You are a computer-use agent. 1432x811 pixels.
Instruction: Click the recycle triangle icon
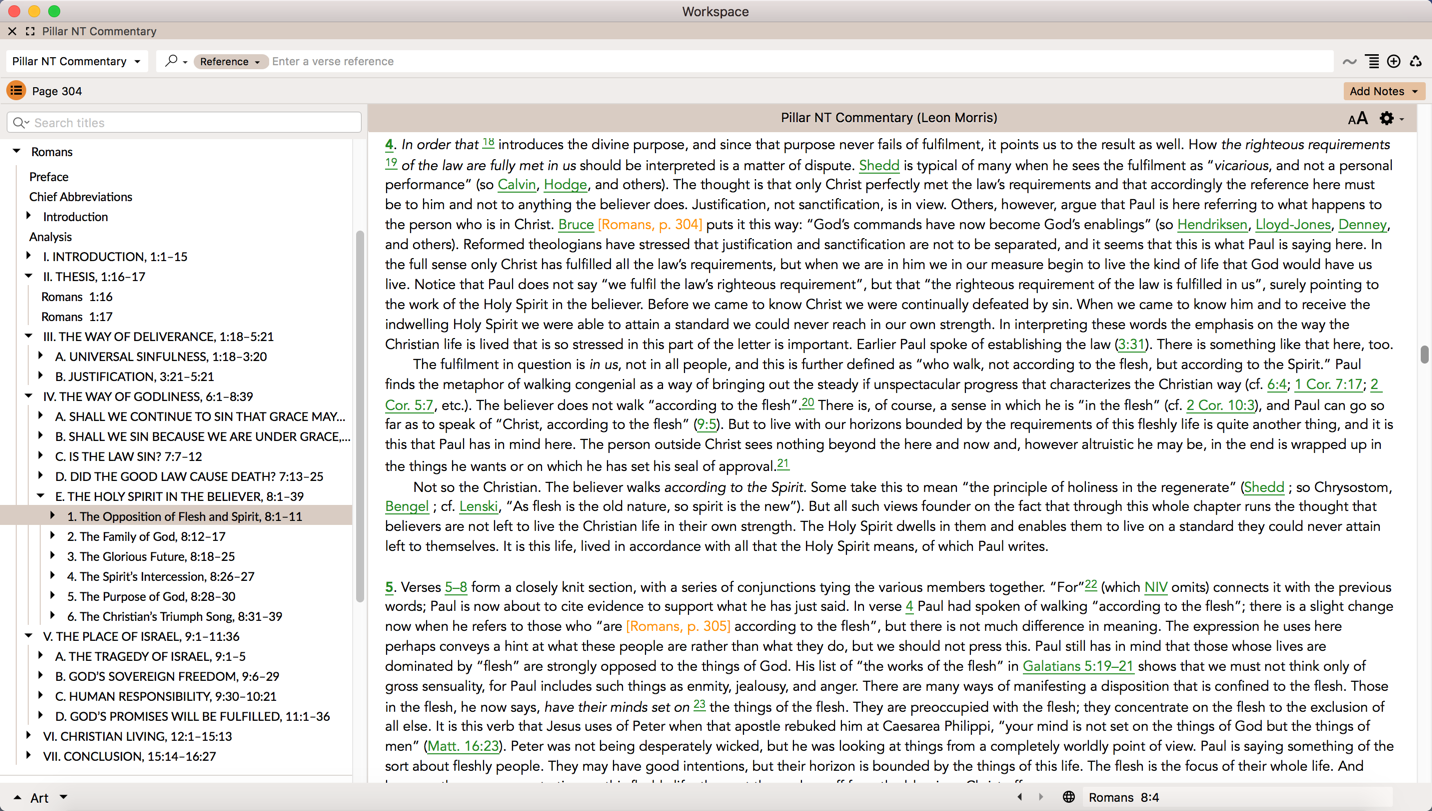pyautogui.click(x=1416, y=62)
